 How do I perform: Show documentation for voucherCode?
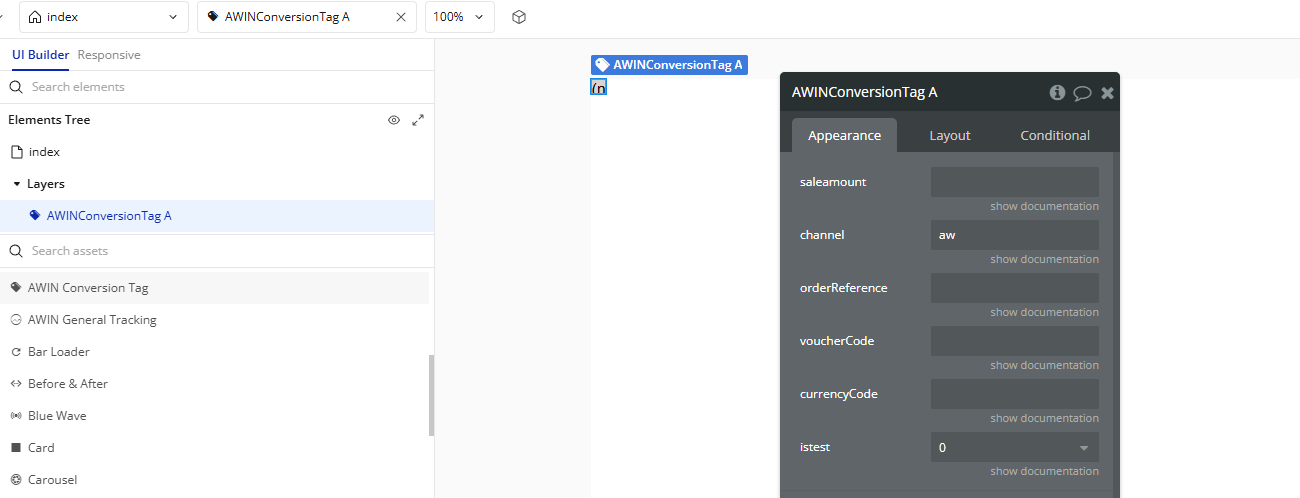1044,365
